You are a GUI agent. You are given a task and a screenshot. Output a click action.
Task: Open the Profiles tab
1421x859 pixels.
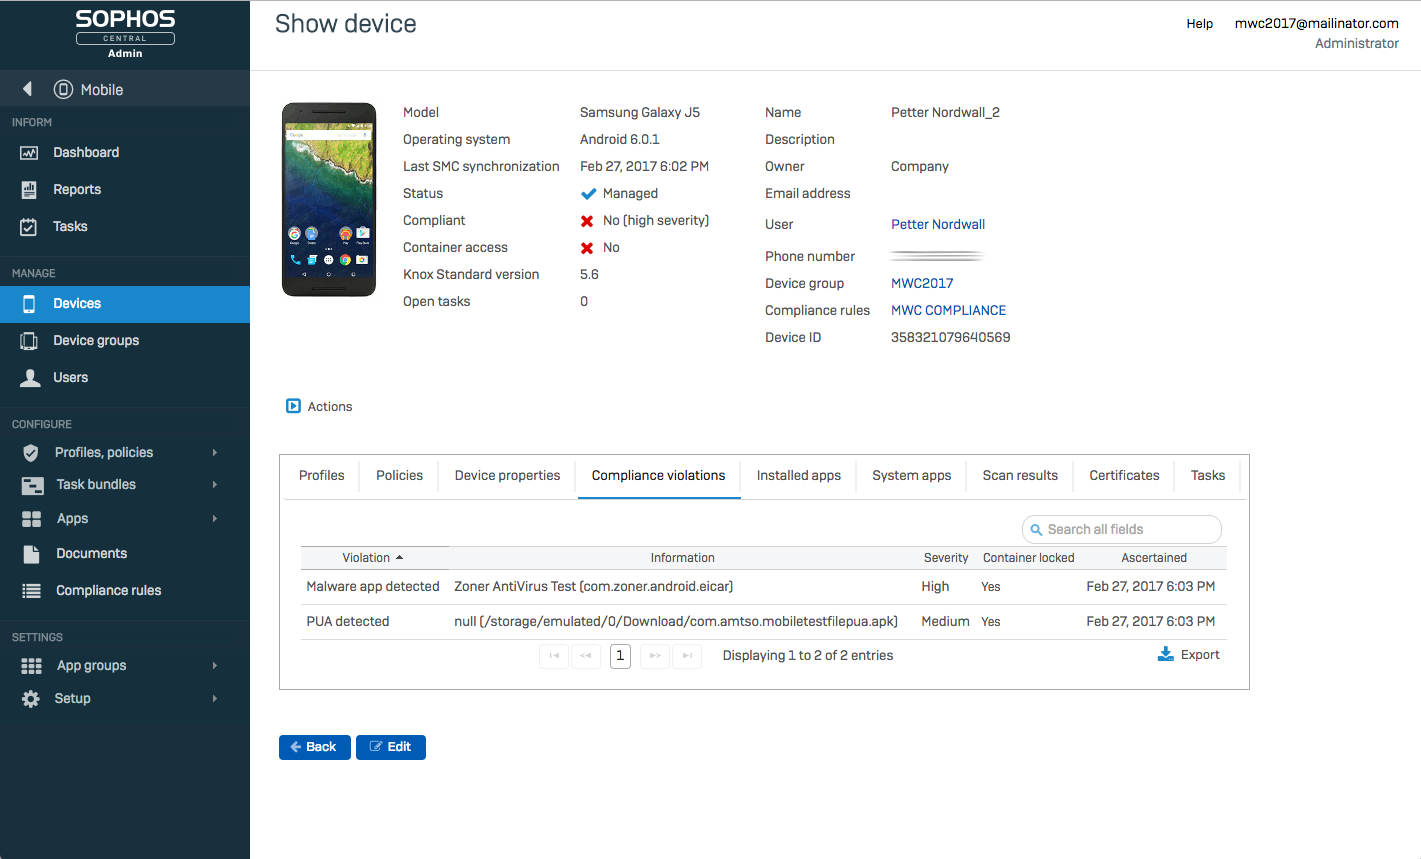[322, 476]
